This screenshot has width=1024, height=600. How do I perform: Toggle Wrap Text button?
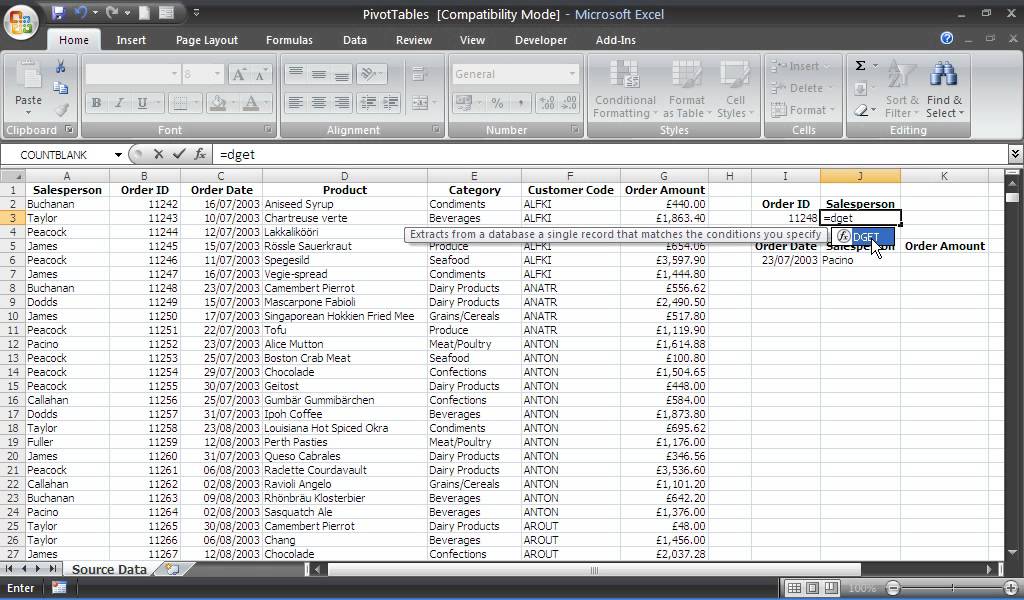[x=419, y=74]
